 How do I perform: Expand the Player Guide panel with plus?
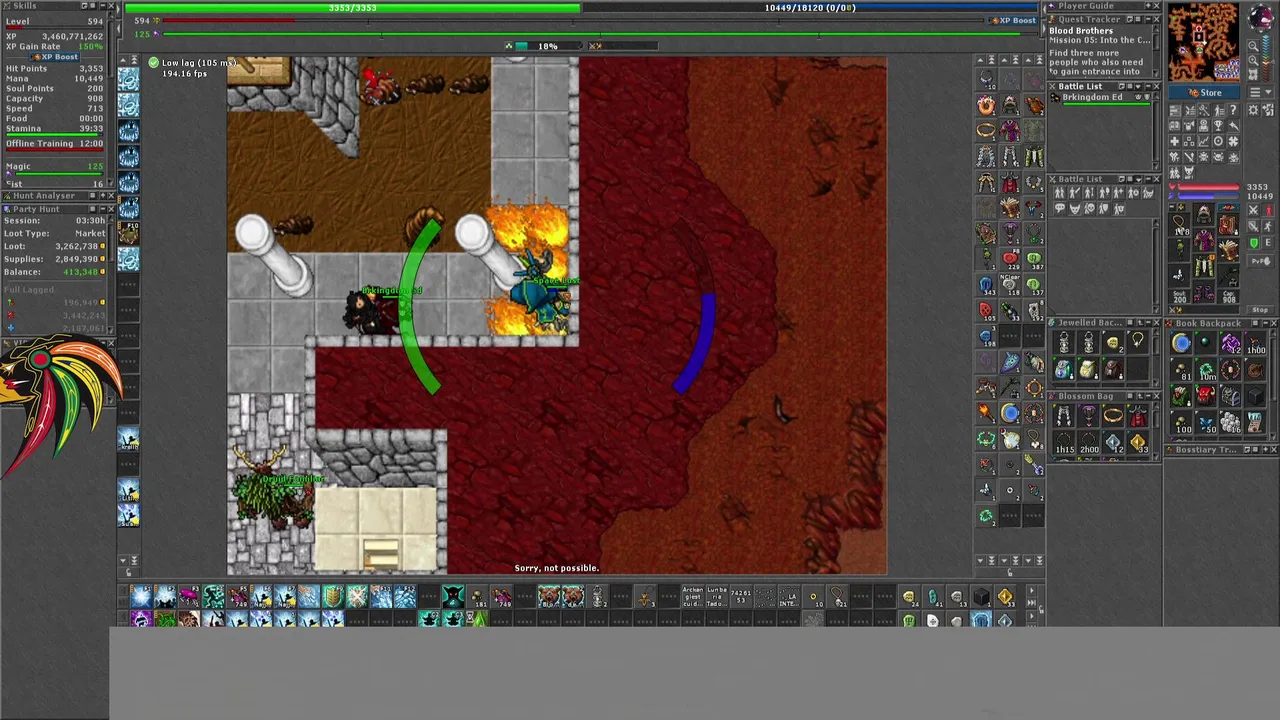click(x=1148, y=6)
